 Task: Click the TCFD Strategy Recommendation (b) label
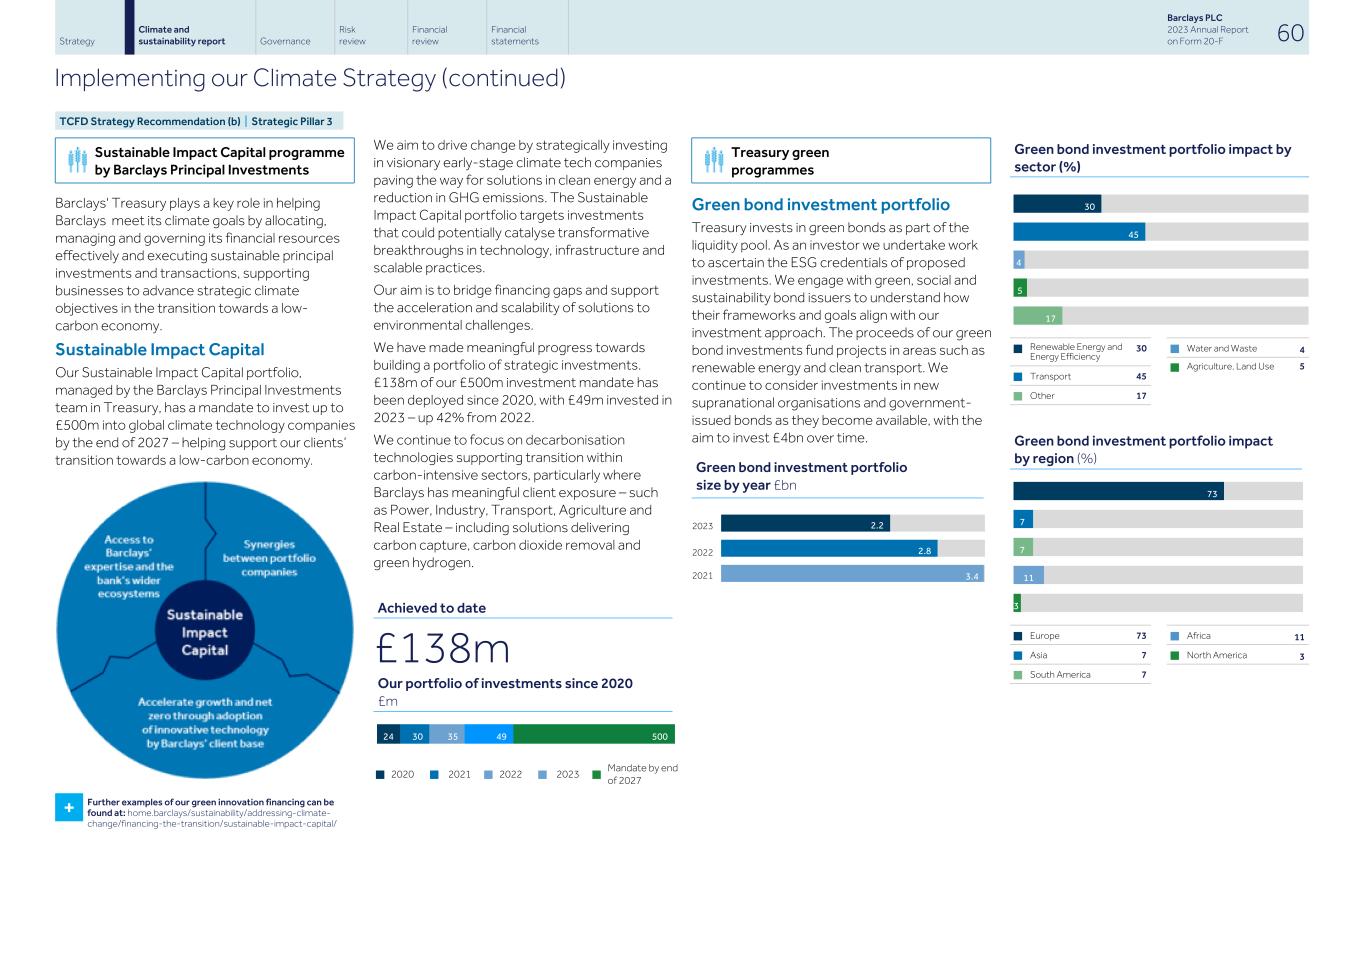pos(148,121)
